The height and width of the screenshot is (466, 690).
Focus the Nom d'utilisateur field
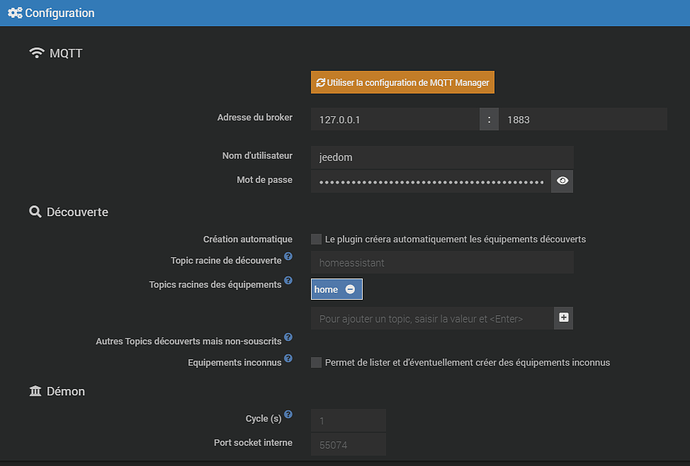(x=441, y=156)
